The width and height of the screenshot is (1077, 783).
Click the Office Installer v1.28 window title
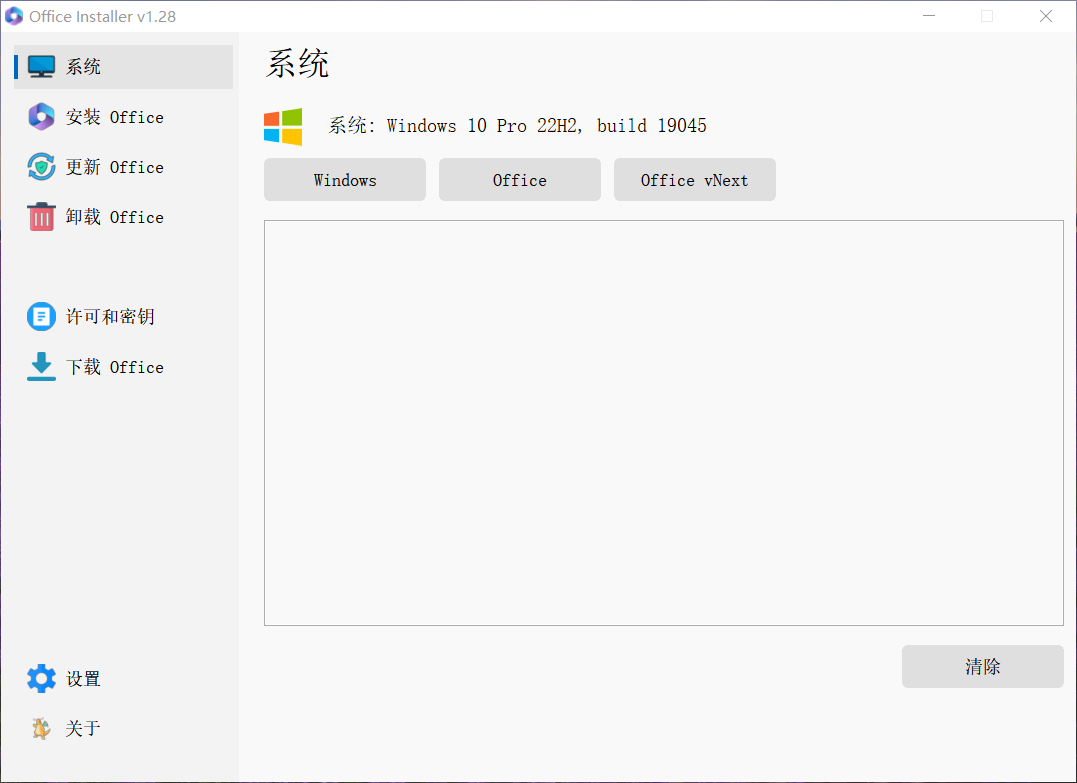102,16
